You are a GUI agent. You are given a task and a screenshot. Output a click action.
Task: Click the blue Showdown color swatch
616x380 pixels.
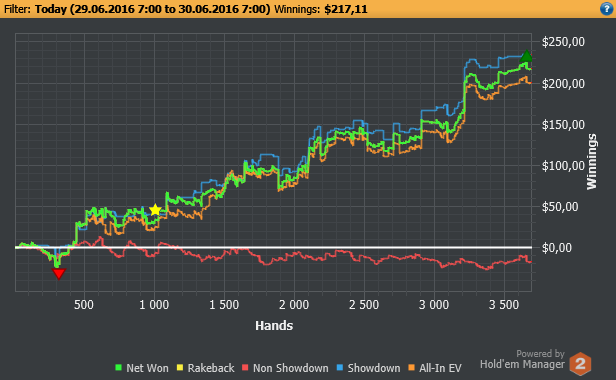(x=340, y=368)
